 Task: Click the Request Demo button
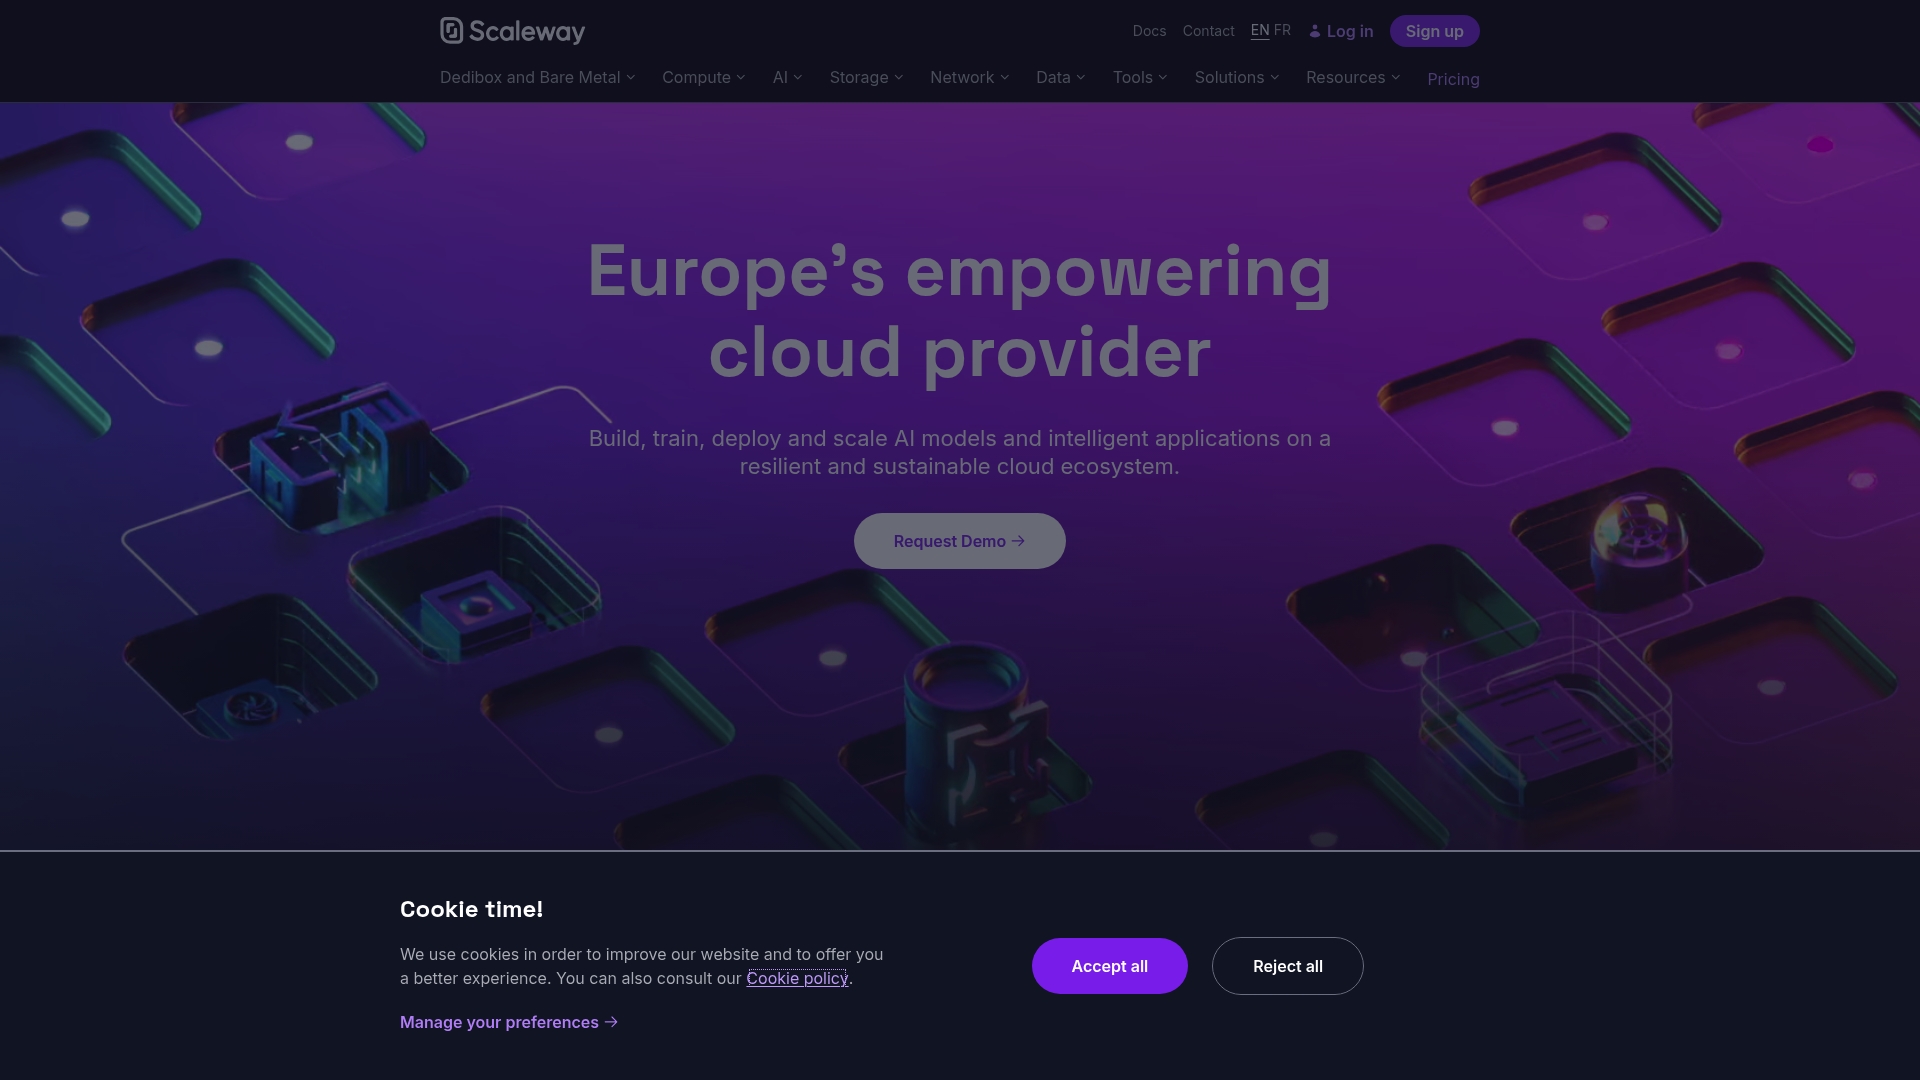click(960, 539)
